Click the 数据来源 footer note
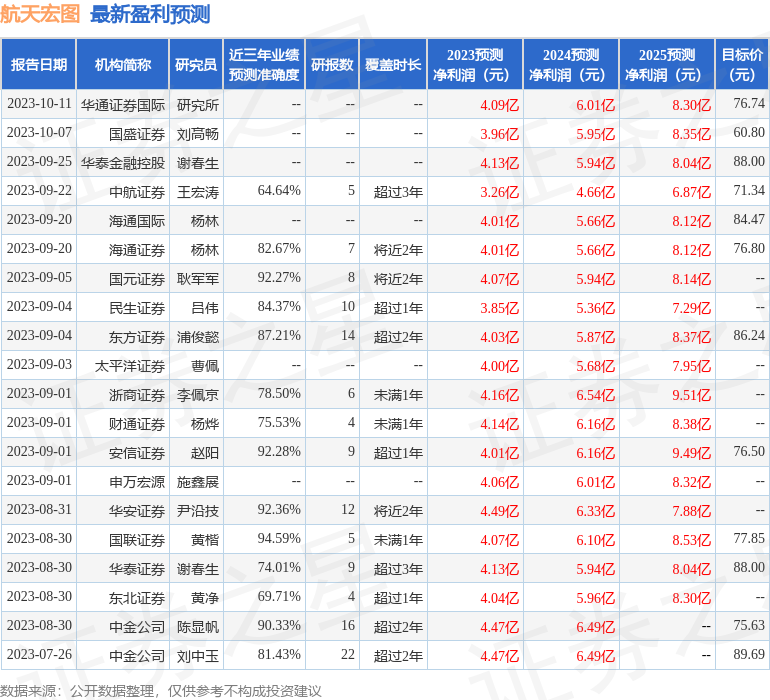 161,691
